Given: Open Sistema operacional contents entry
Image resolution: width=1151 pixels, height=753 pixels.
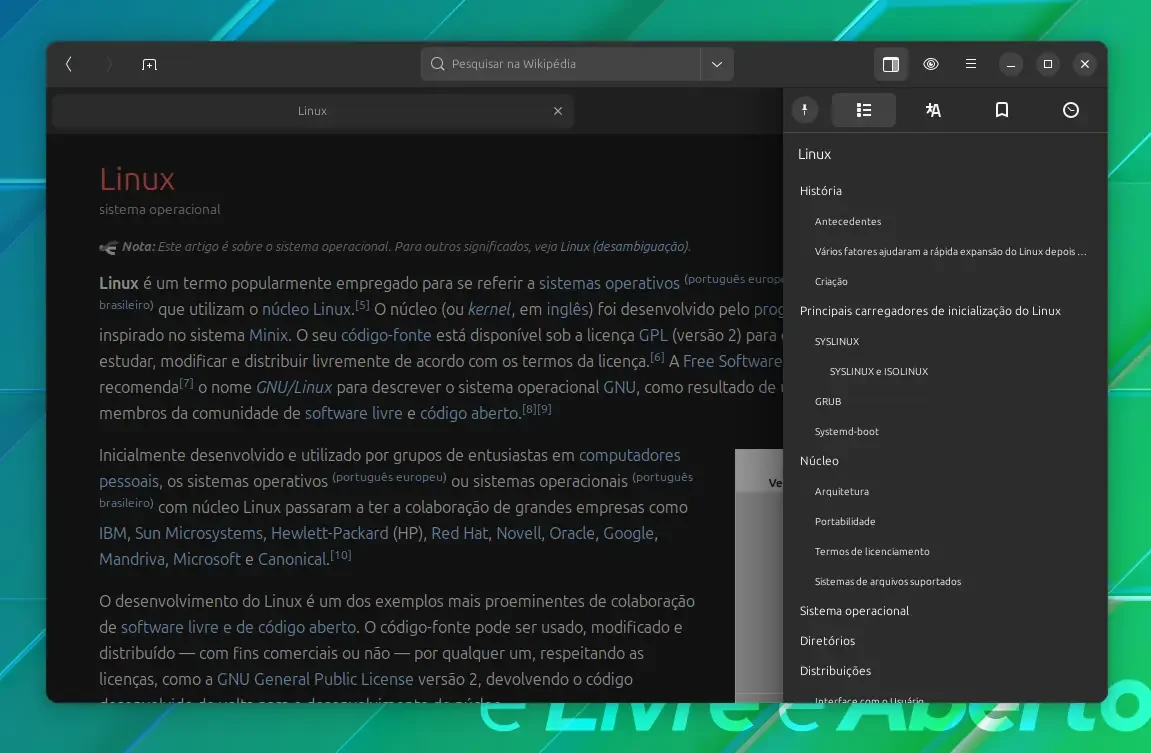Looking at the screenshot, I should click(x=854, y=611).
